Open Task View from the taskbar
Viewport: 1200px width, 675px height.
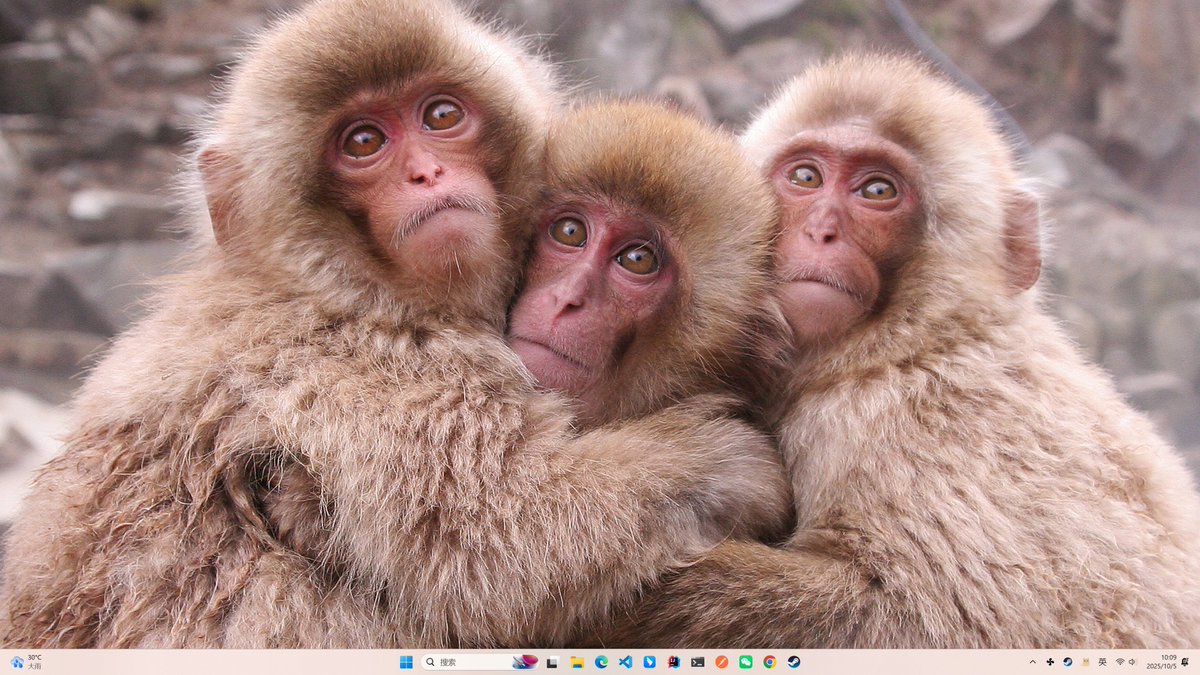[552, 662]
